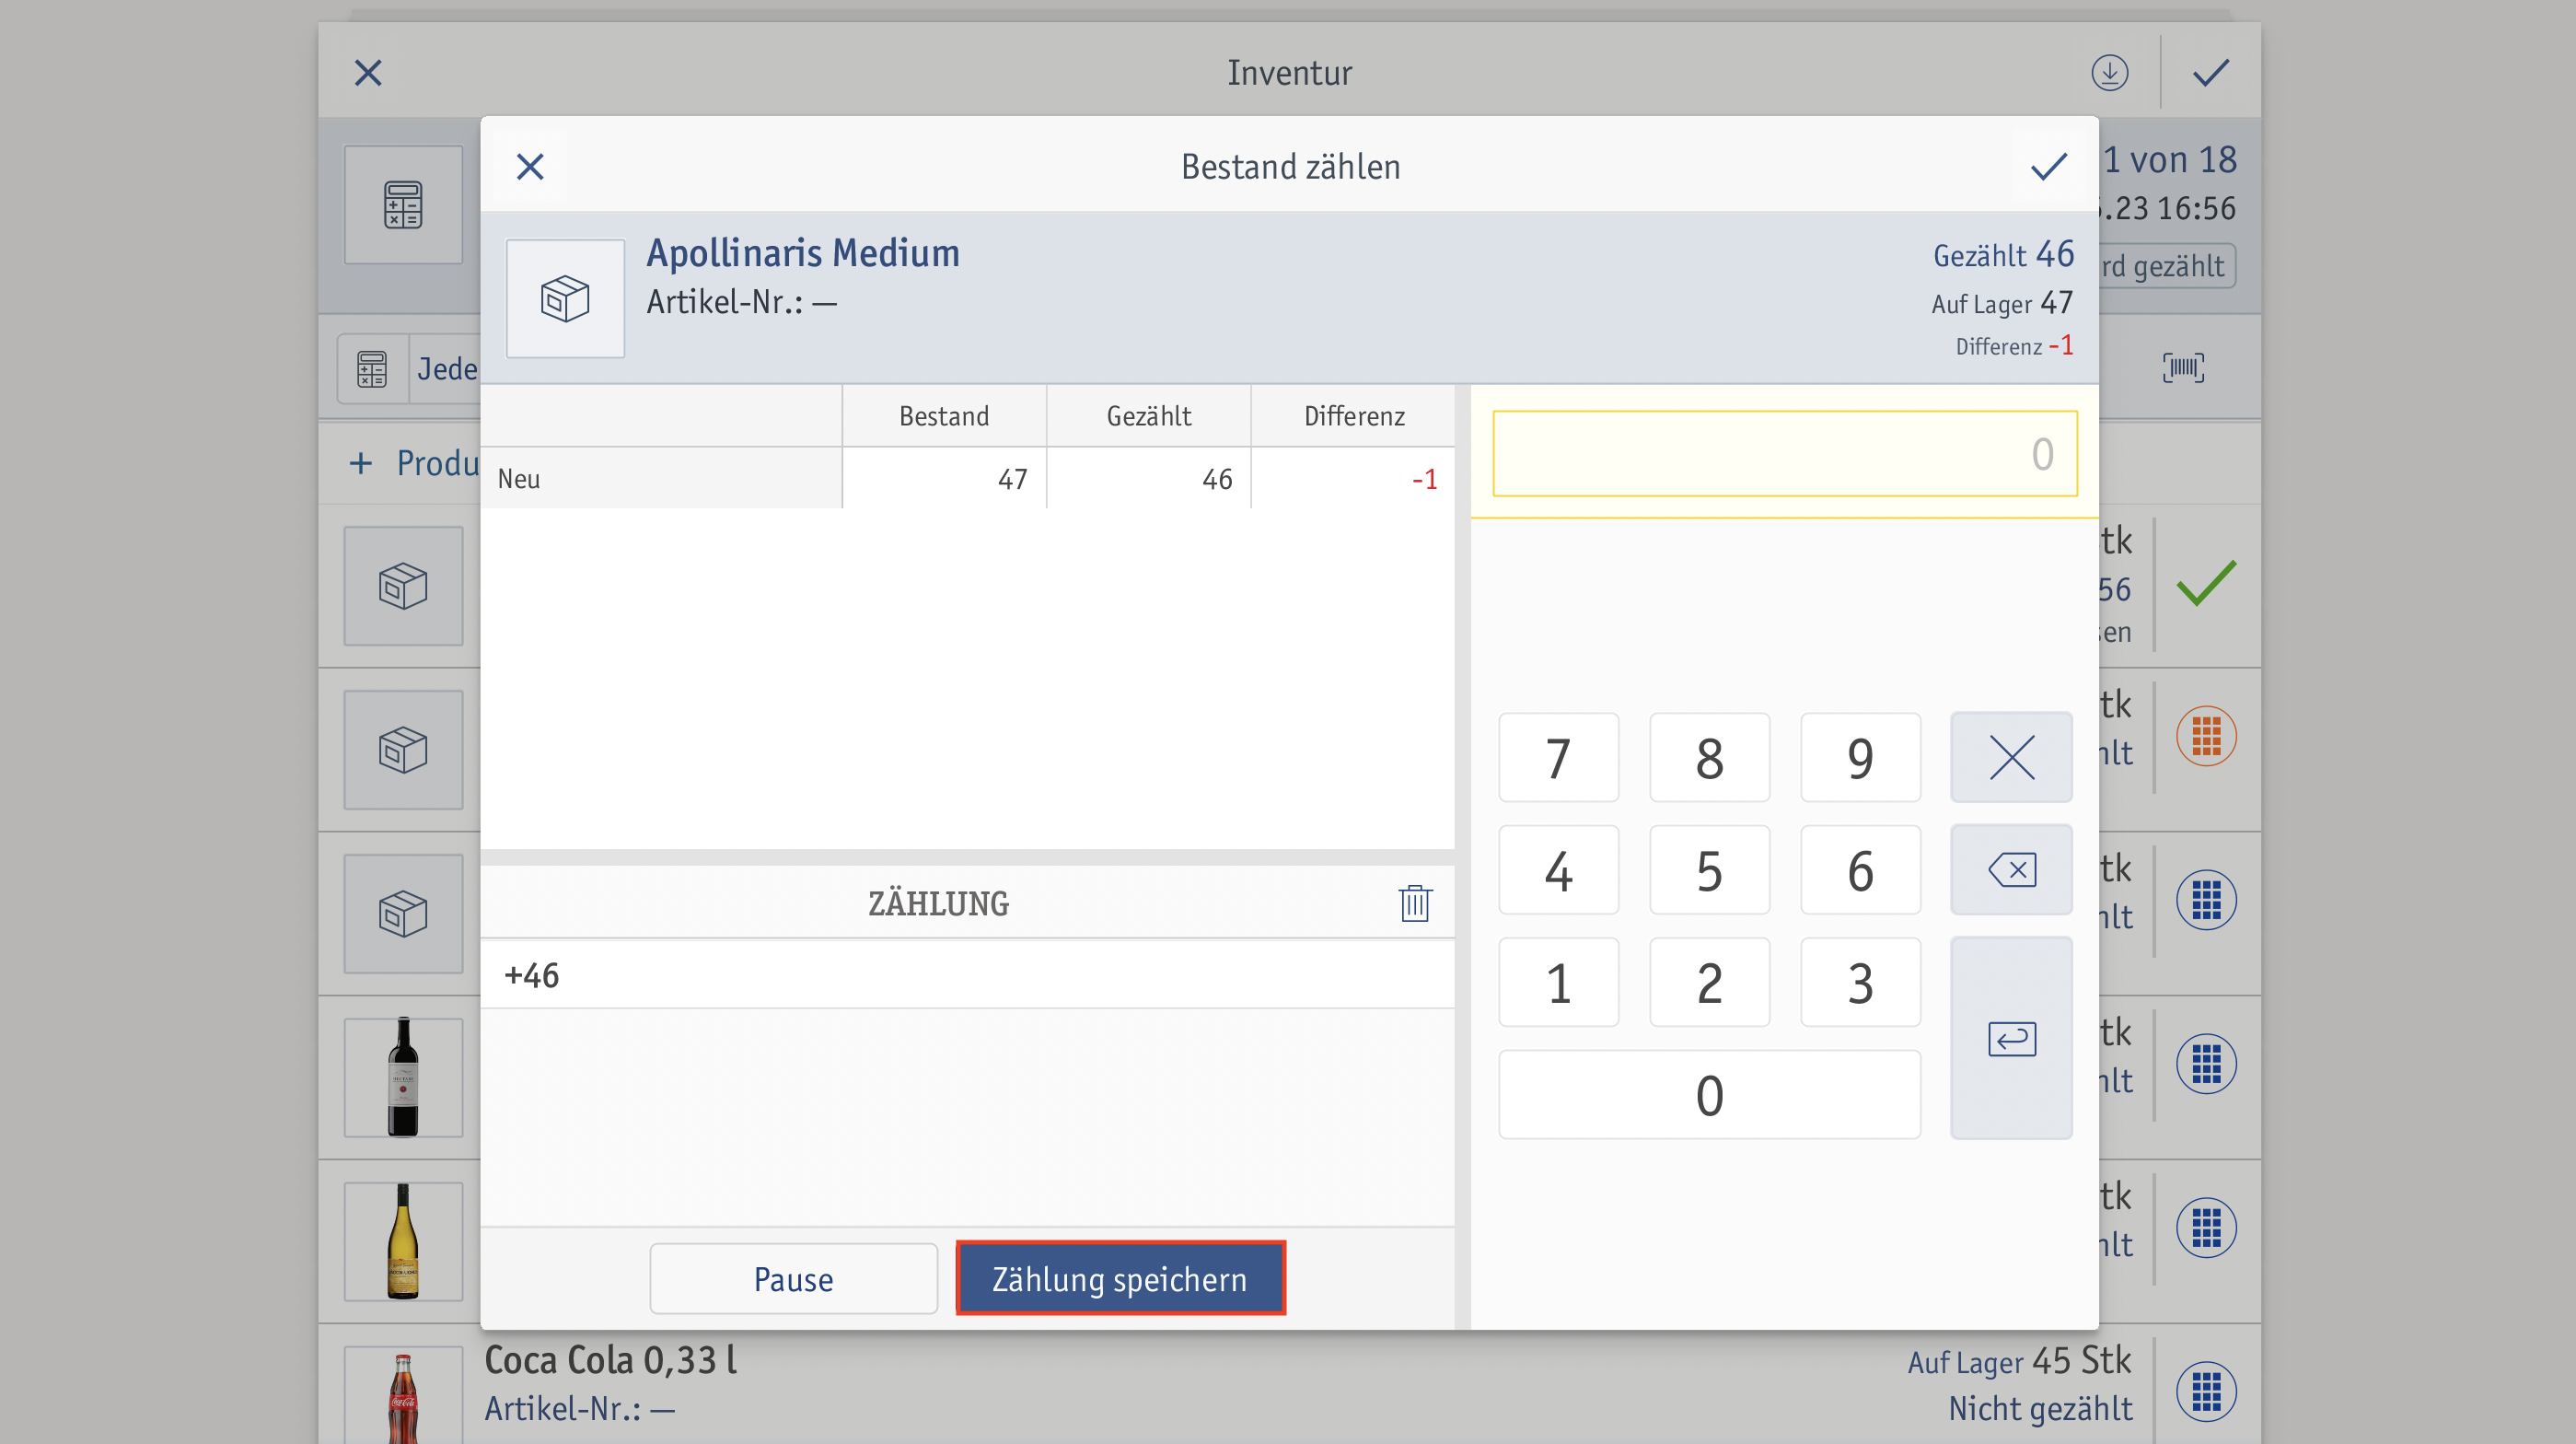Tap keypad digit 1
The height and width of the screenshot is (1444, 2576).
click(x=1558, y=982)
